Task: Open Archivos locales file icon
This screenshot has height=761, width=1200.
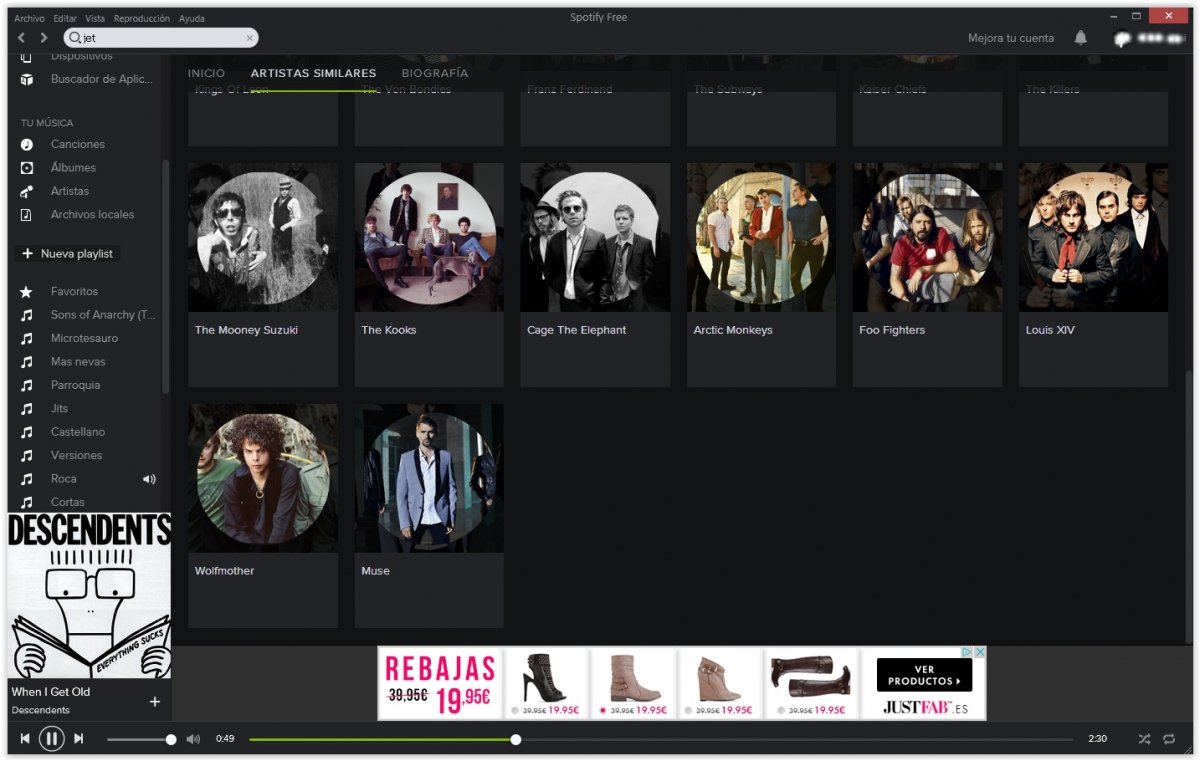Action: [x=27, y=214]
